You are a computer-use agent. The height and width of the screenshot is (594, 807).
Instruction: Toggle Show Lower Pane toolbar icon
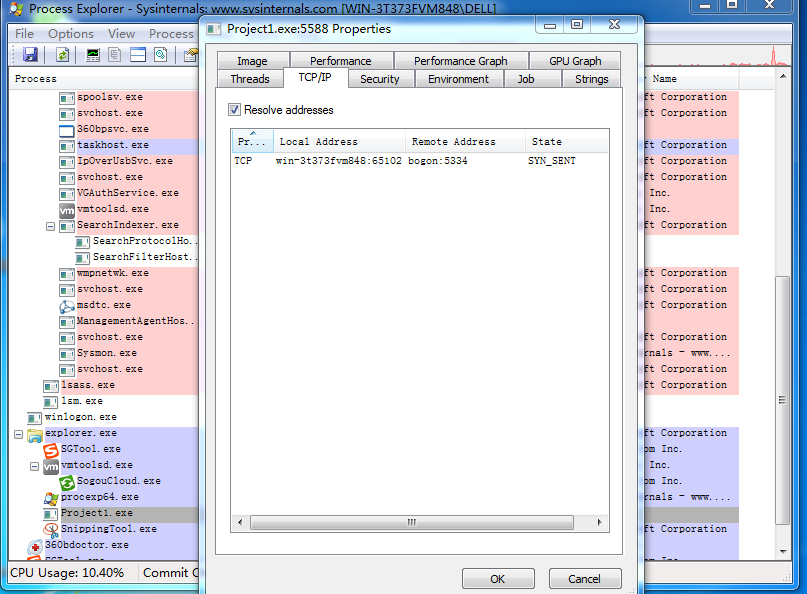pyautogui.click(x=138, y=55)
